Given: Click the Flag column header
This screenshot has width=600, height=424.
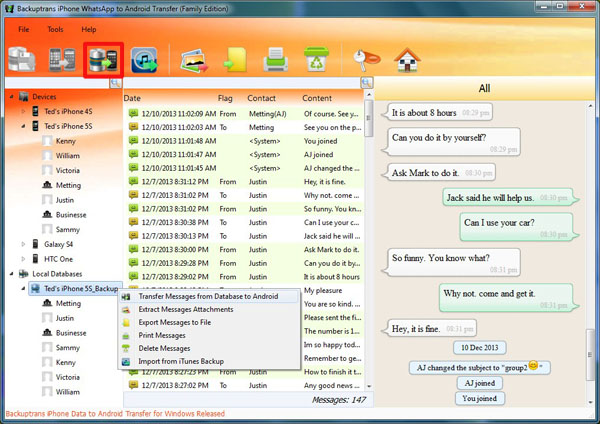Looking at the screenshot, I should 225,98.
